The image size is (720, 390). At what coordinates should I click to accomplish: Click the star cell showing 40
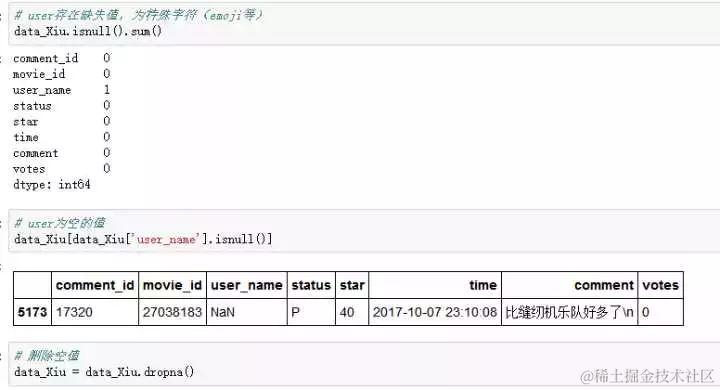point(352,312)
